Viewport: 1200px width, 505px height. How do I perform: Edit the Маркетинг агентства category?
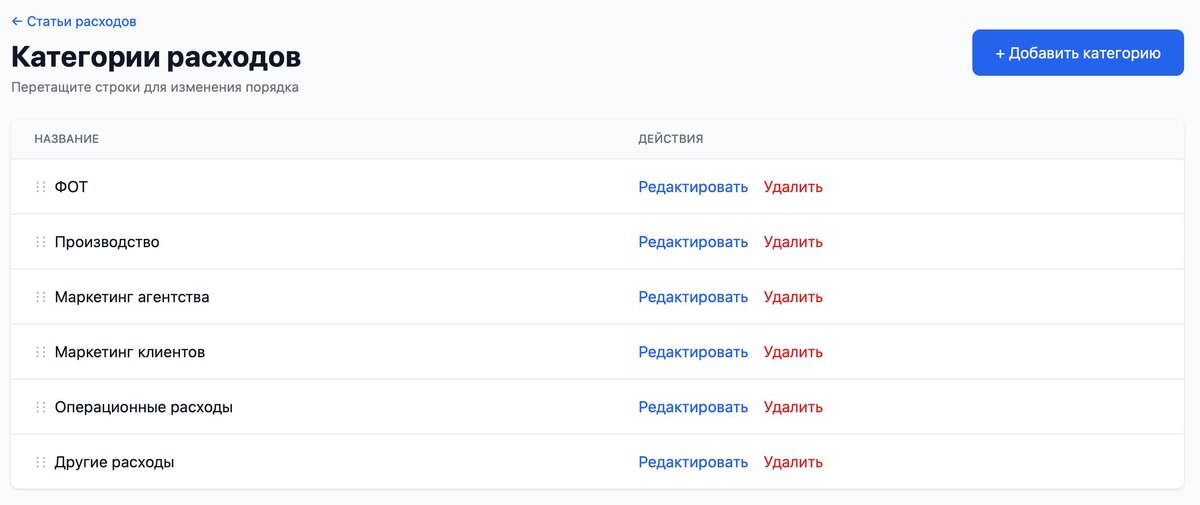pos(693,297)
